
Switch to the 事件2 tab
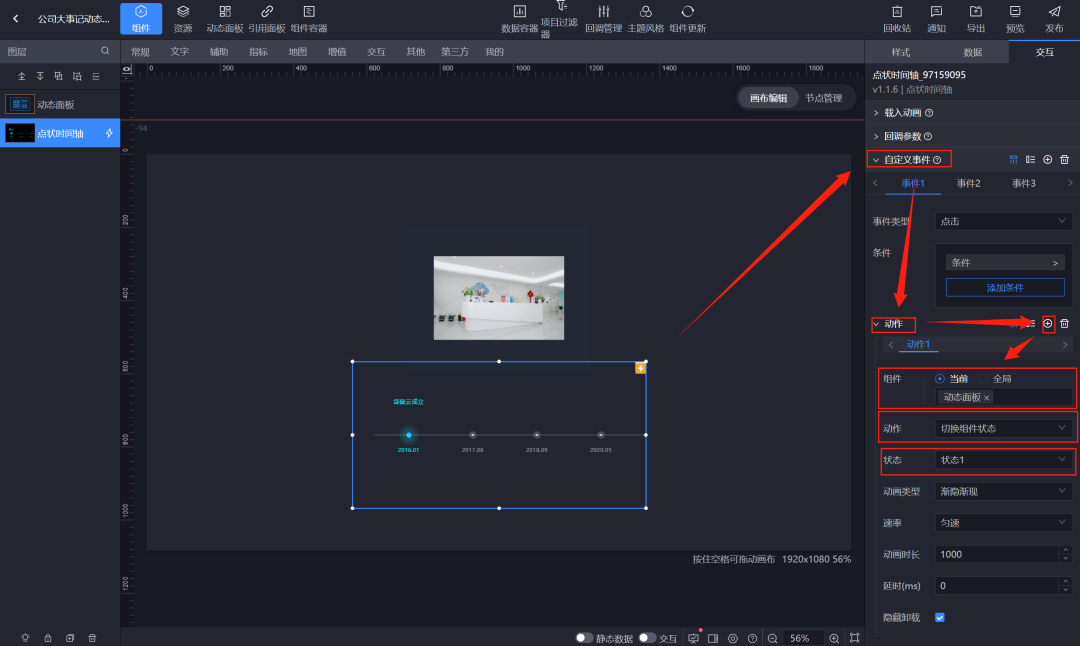(x=968, y=183)
